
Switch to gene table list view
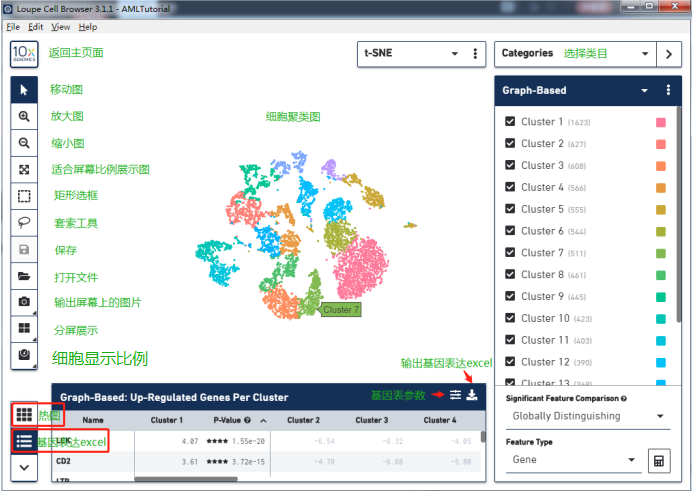click(24, 441)
